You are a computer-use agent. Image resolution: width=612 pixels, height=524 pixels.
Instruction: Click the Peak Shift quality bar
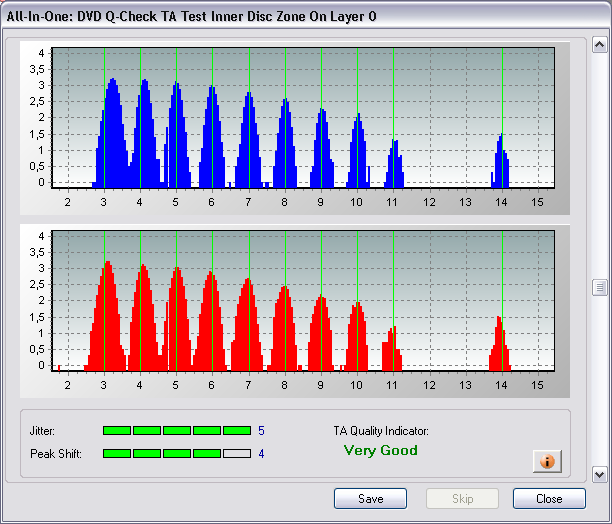(177, 453)
